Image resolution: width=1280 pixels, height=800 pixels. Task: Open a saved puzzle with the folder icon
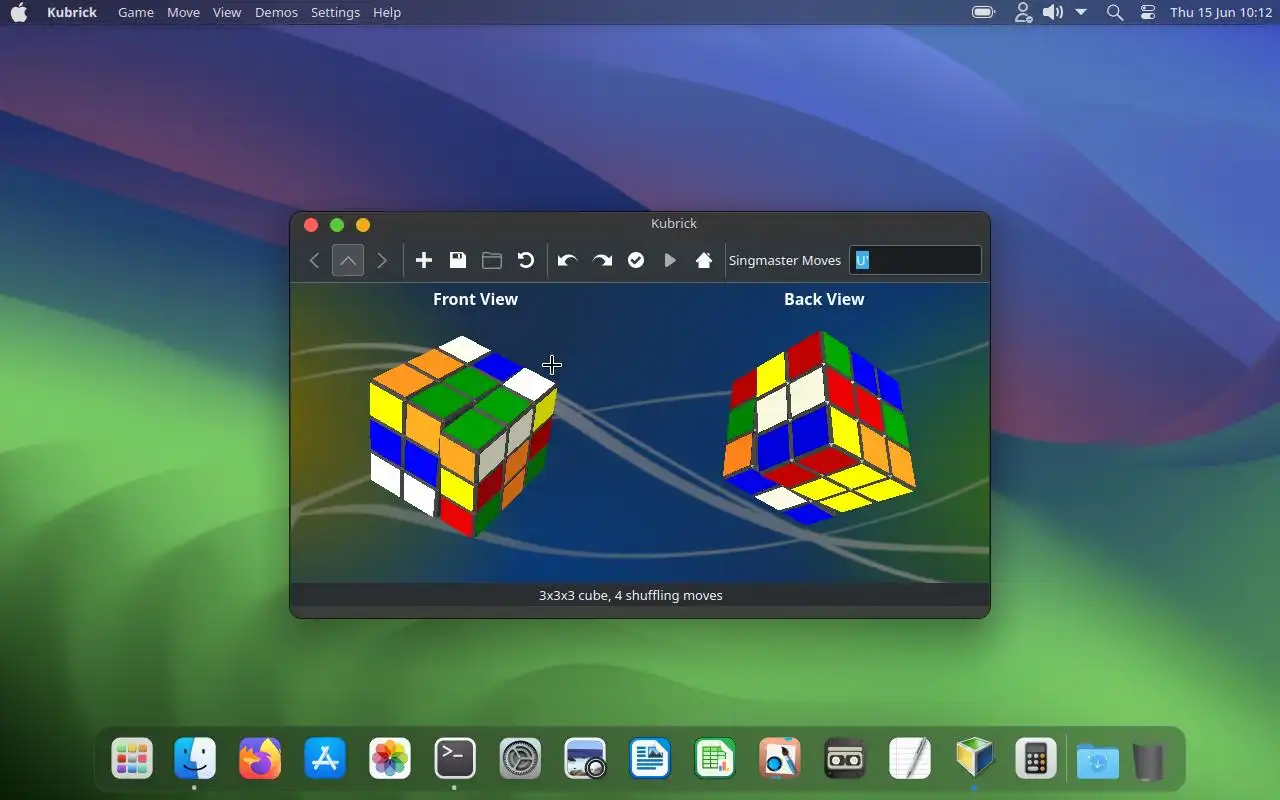click(x=492, y=260)
